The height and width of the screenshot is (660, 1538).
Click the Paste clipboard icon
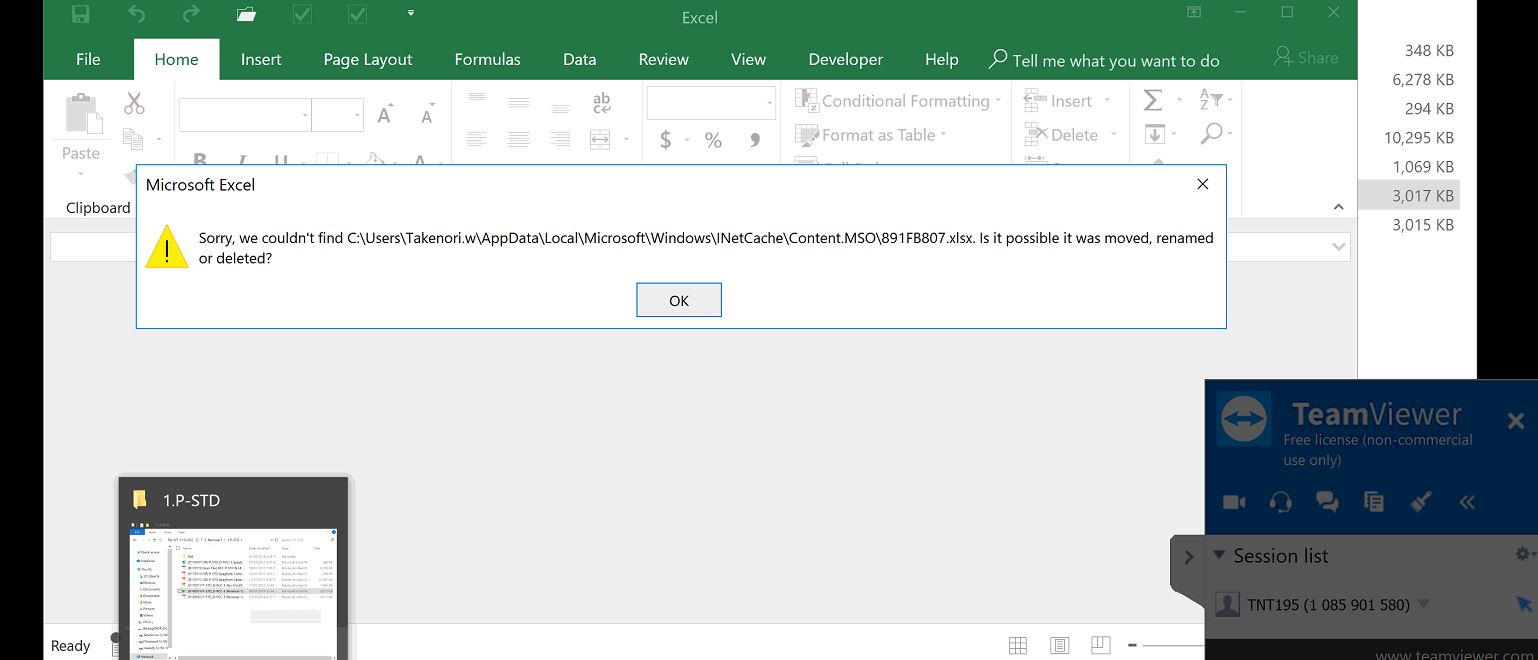pyautogui.click(x=84, y=113)
